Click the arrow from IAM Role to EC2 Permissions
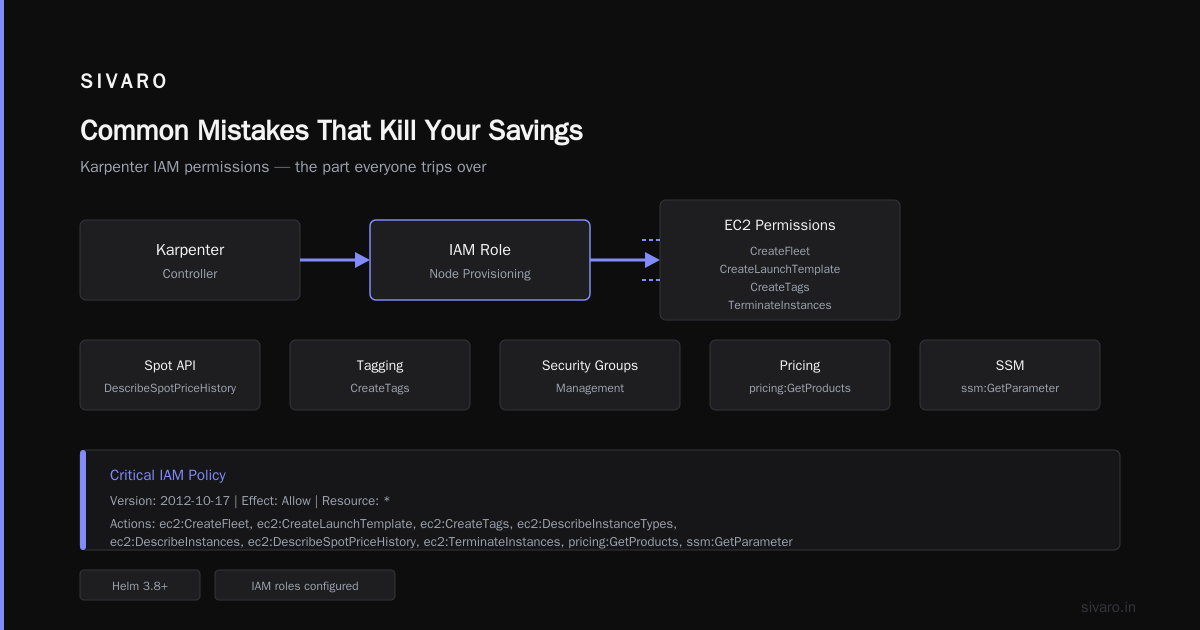Screen dimensions: 1200x630 pyautogui.click(x=625, y=260)
